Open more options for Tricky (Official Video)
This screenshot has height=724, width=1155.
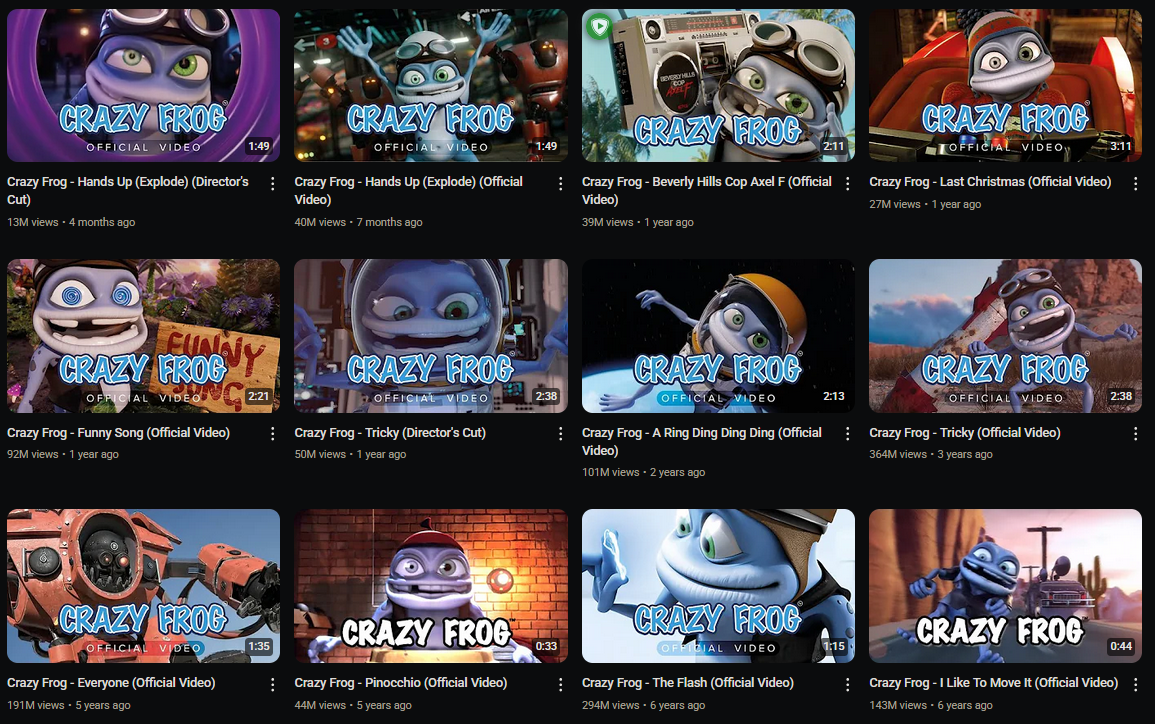tap(1135, 434)
